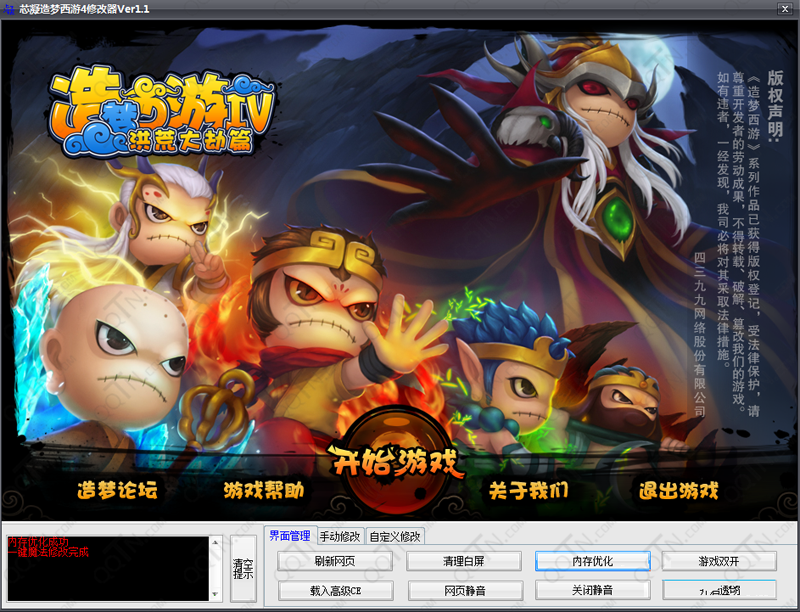Image resolution: width=800 pixels, height=612 pixels.
Task: Click the log box scroll-up arrow
Action: coord(215,542)
